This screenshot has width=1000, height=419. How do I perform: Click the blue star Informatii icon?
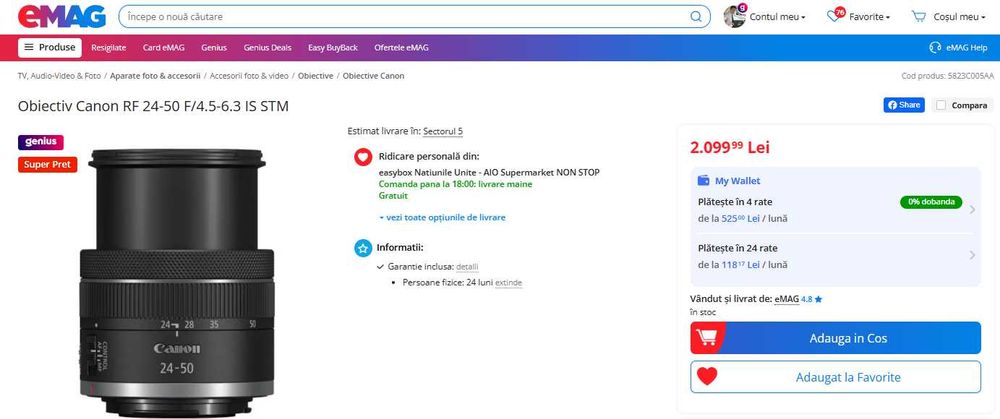click(x=363, y=248)
